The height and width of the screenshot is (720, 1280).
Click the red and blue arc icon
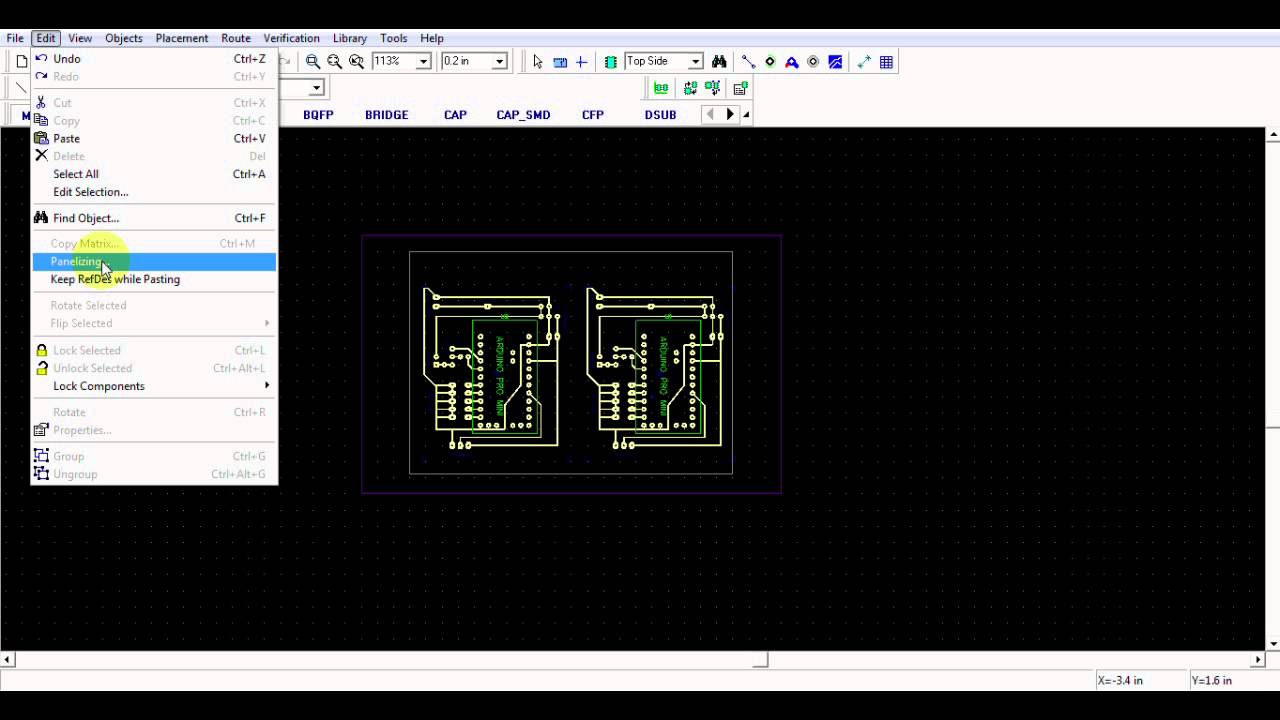[x=791, y=61]
